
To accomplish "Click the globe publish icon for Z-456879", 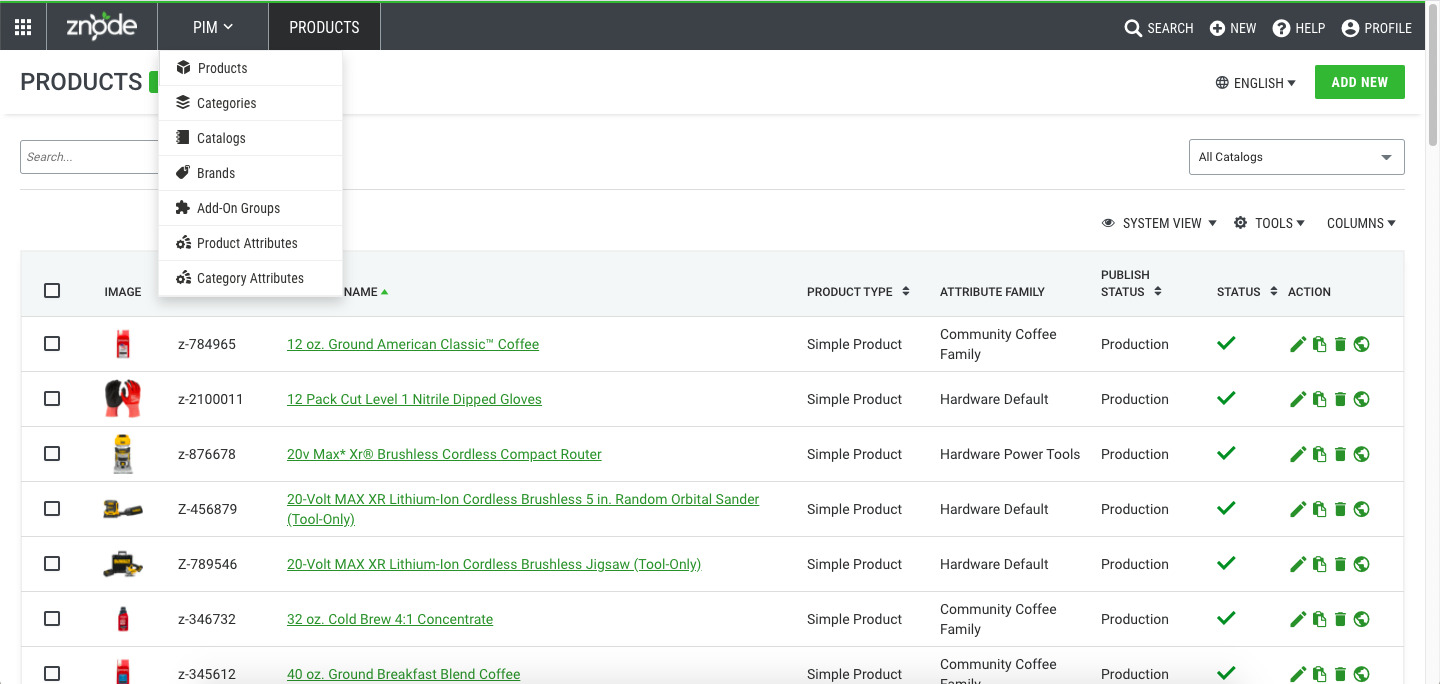I will [1361, 509].
